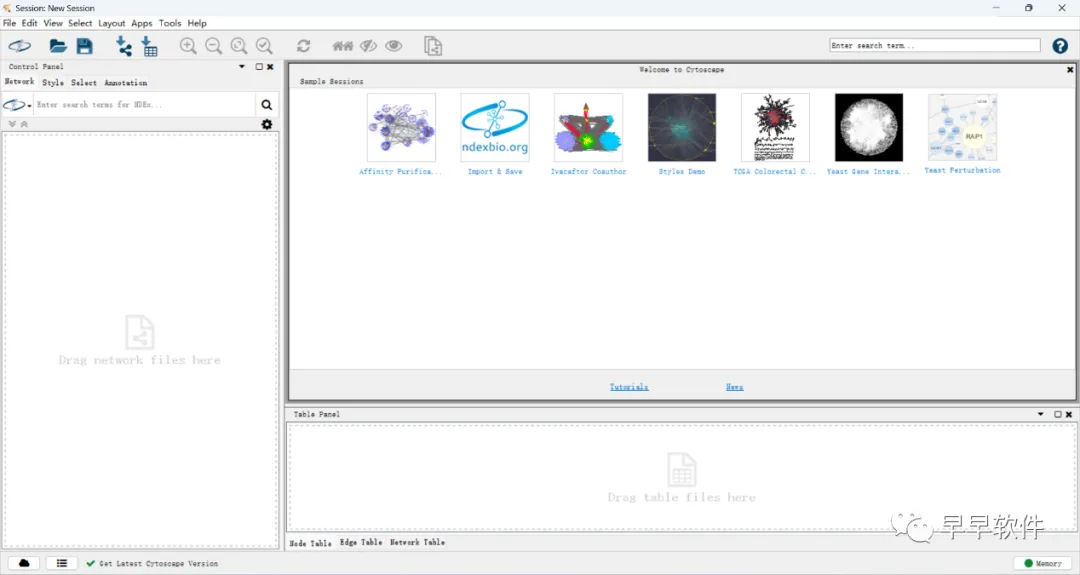
Task: Switch to Select tab in Control Panel
Action: tap(84, 83)
